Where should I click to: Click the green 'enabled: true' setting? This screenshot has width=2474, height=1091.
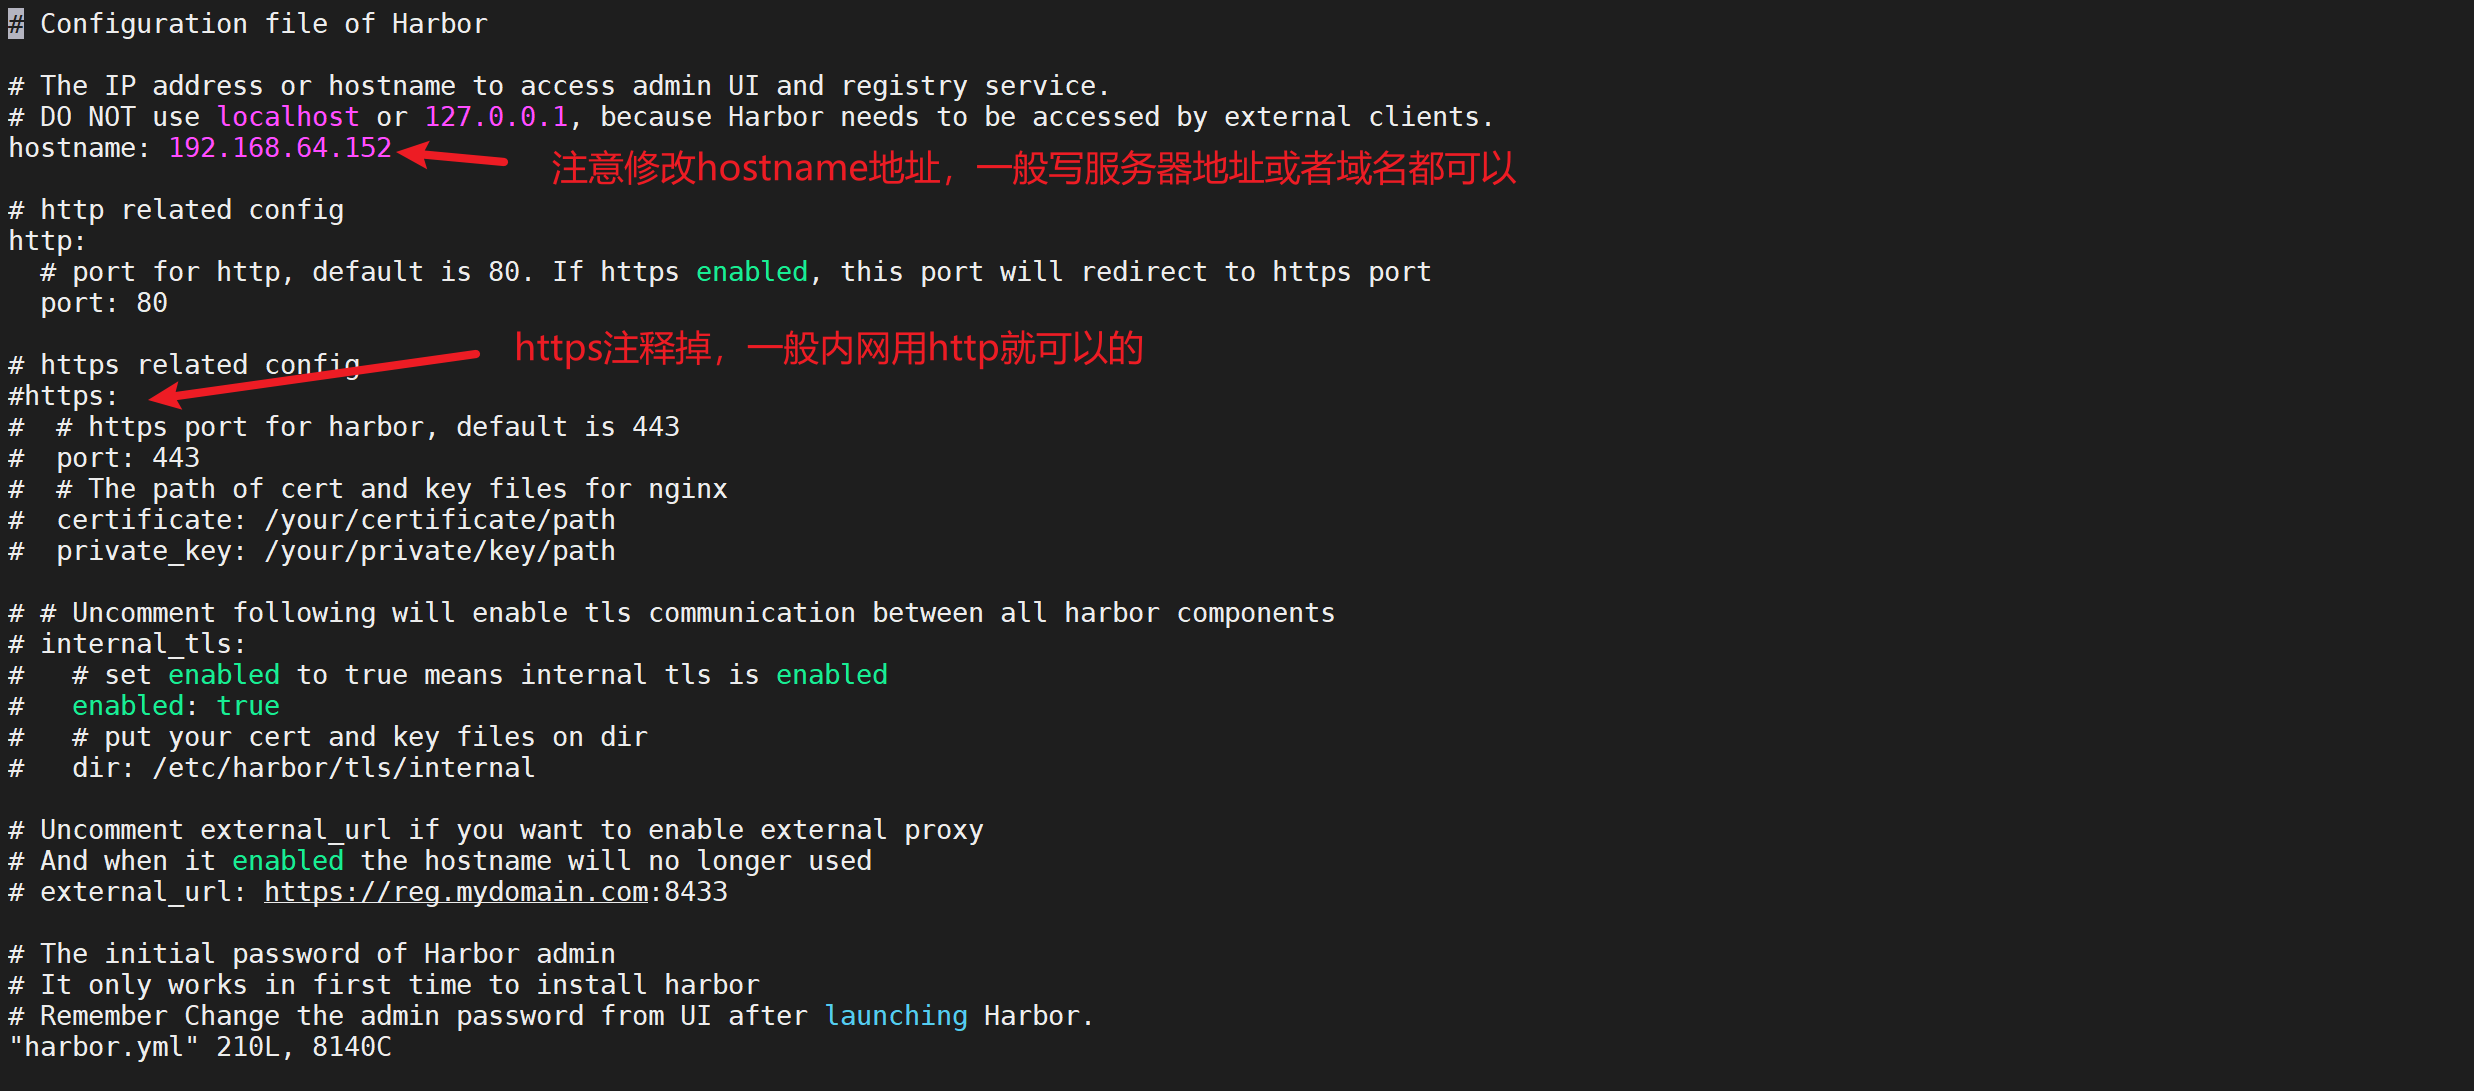[x=176, y=706]
